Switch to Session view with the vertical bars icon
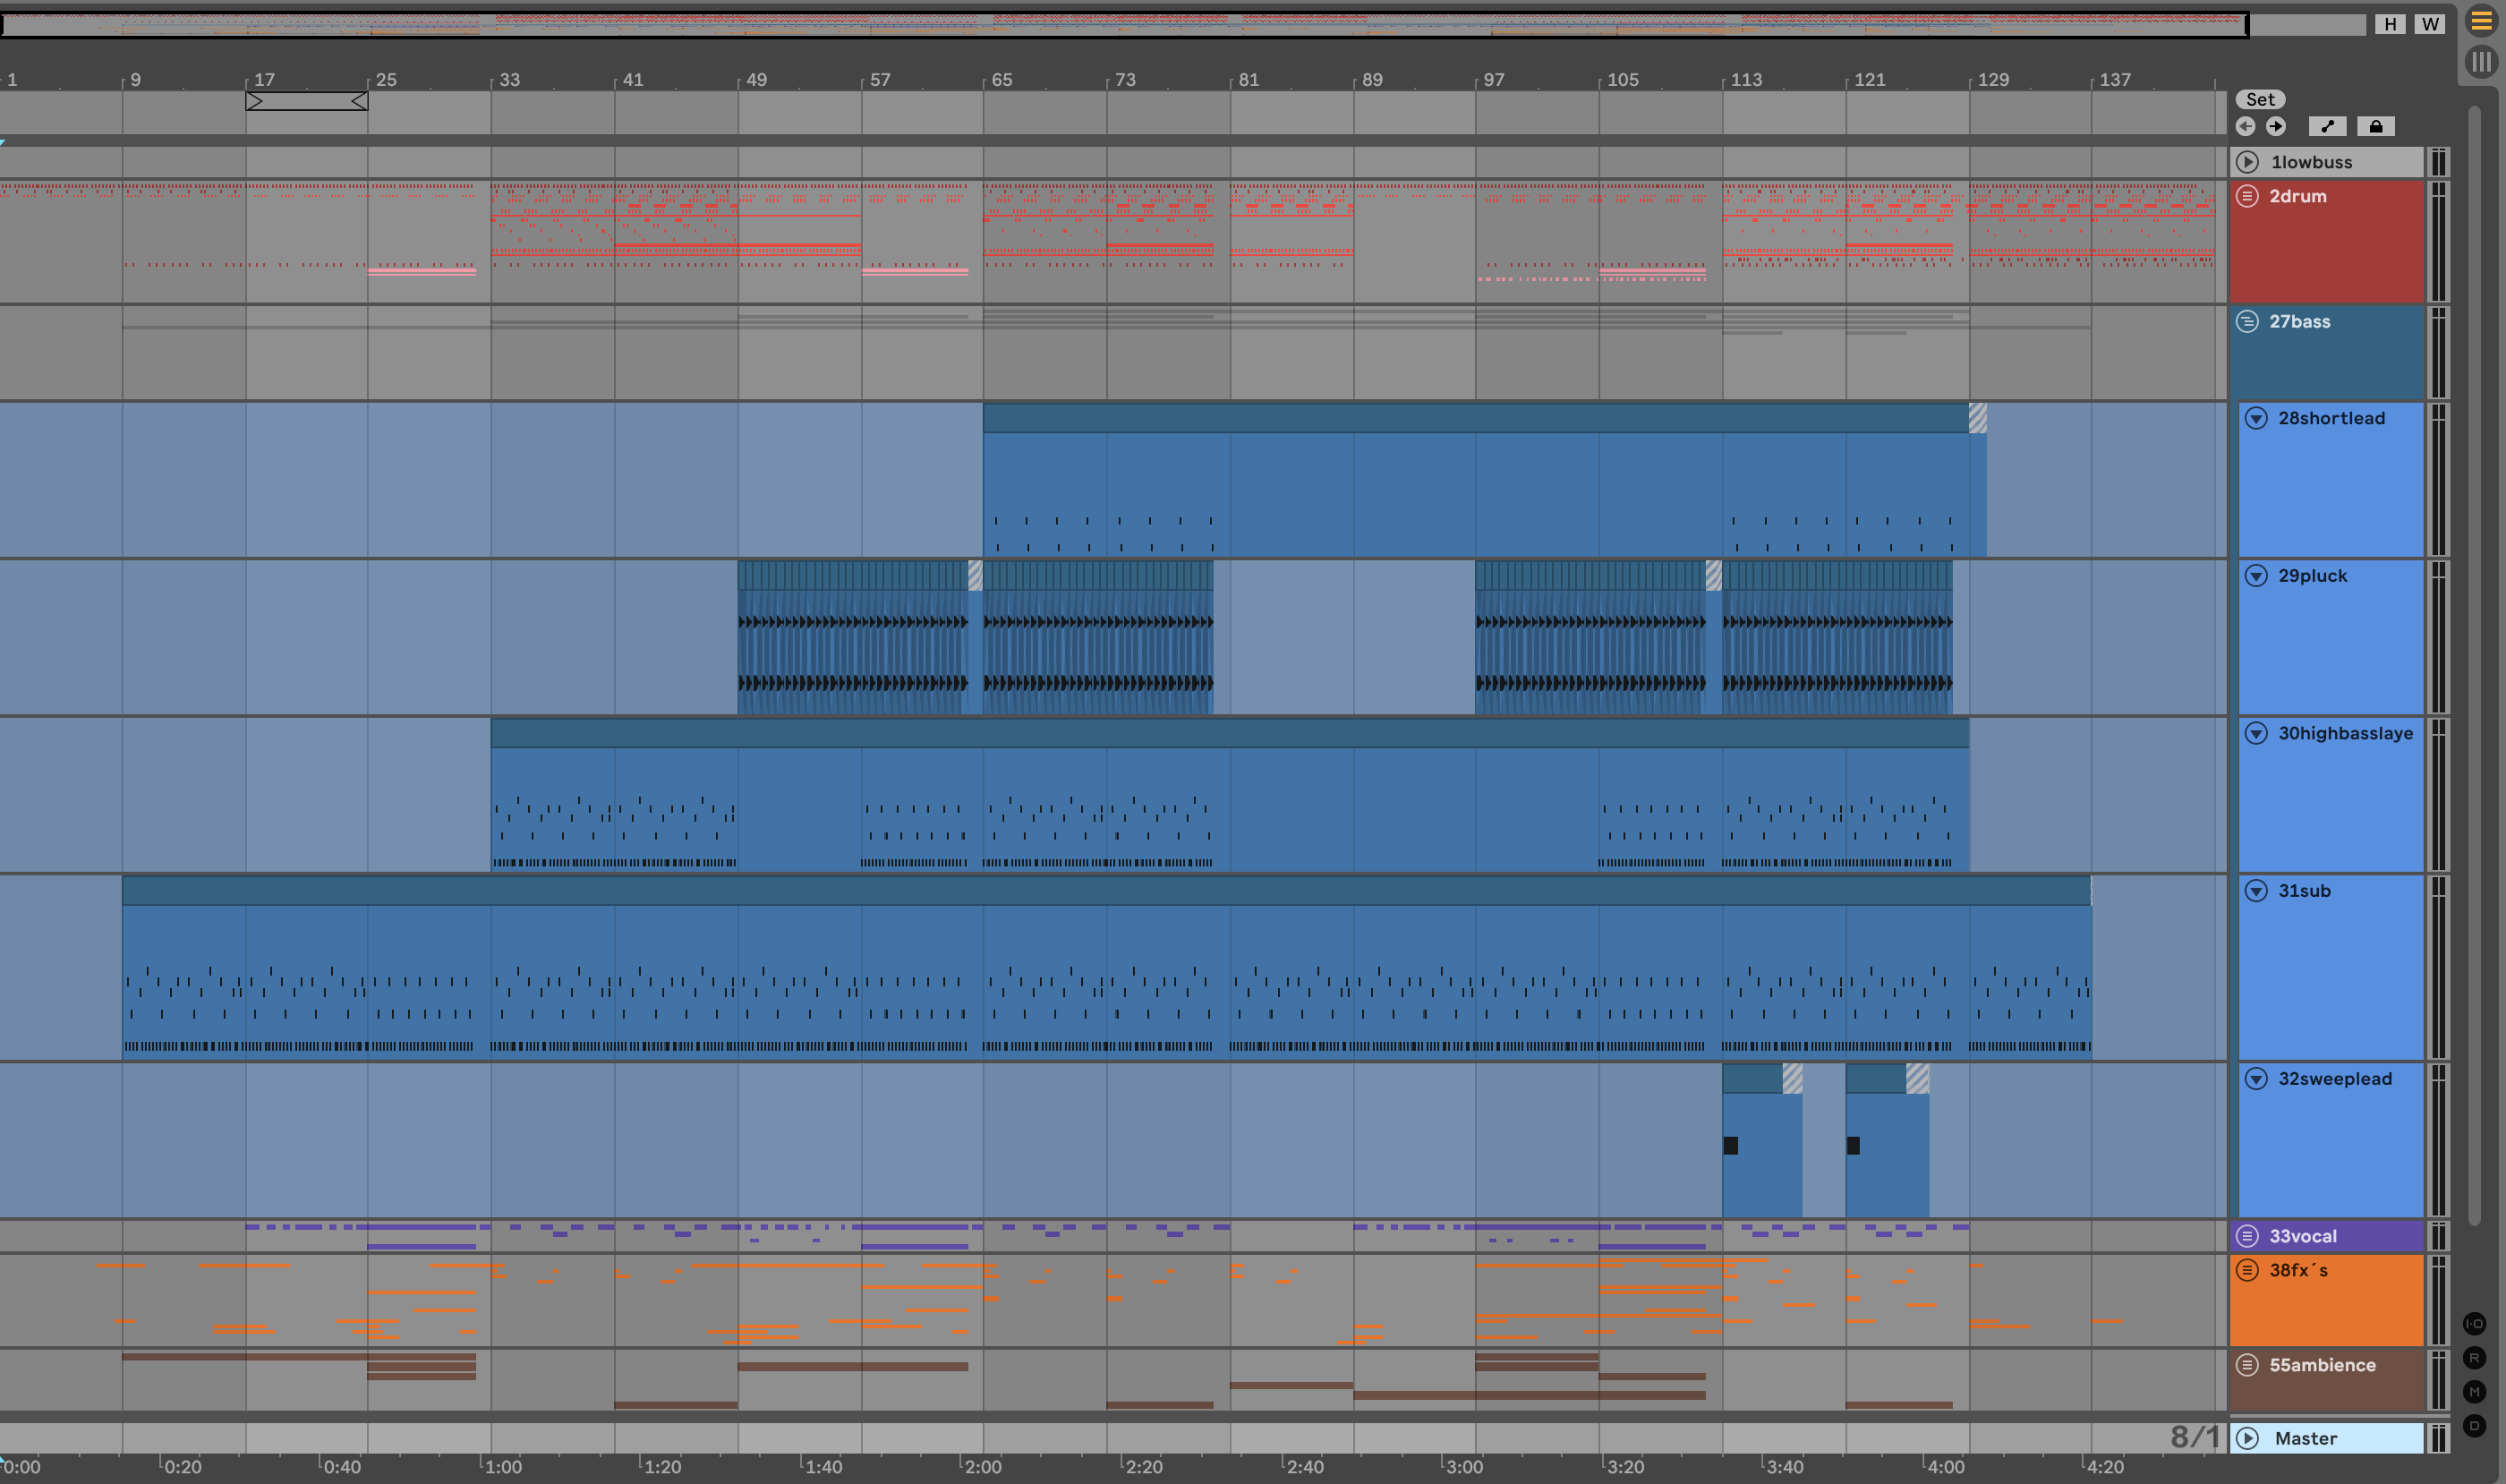This screenshot has width=2506, height=1484. [x=2481, y=62]
